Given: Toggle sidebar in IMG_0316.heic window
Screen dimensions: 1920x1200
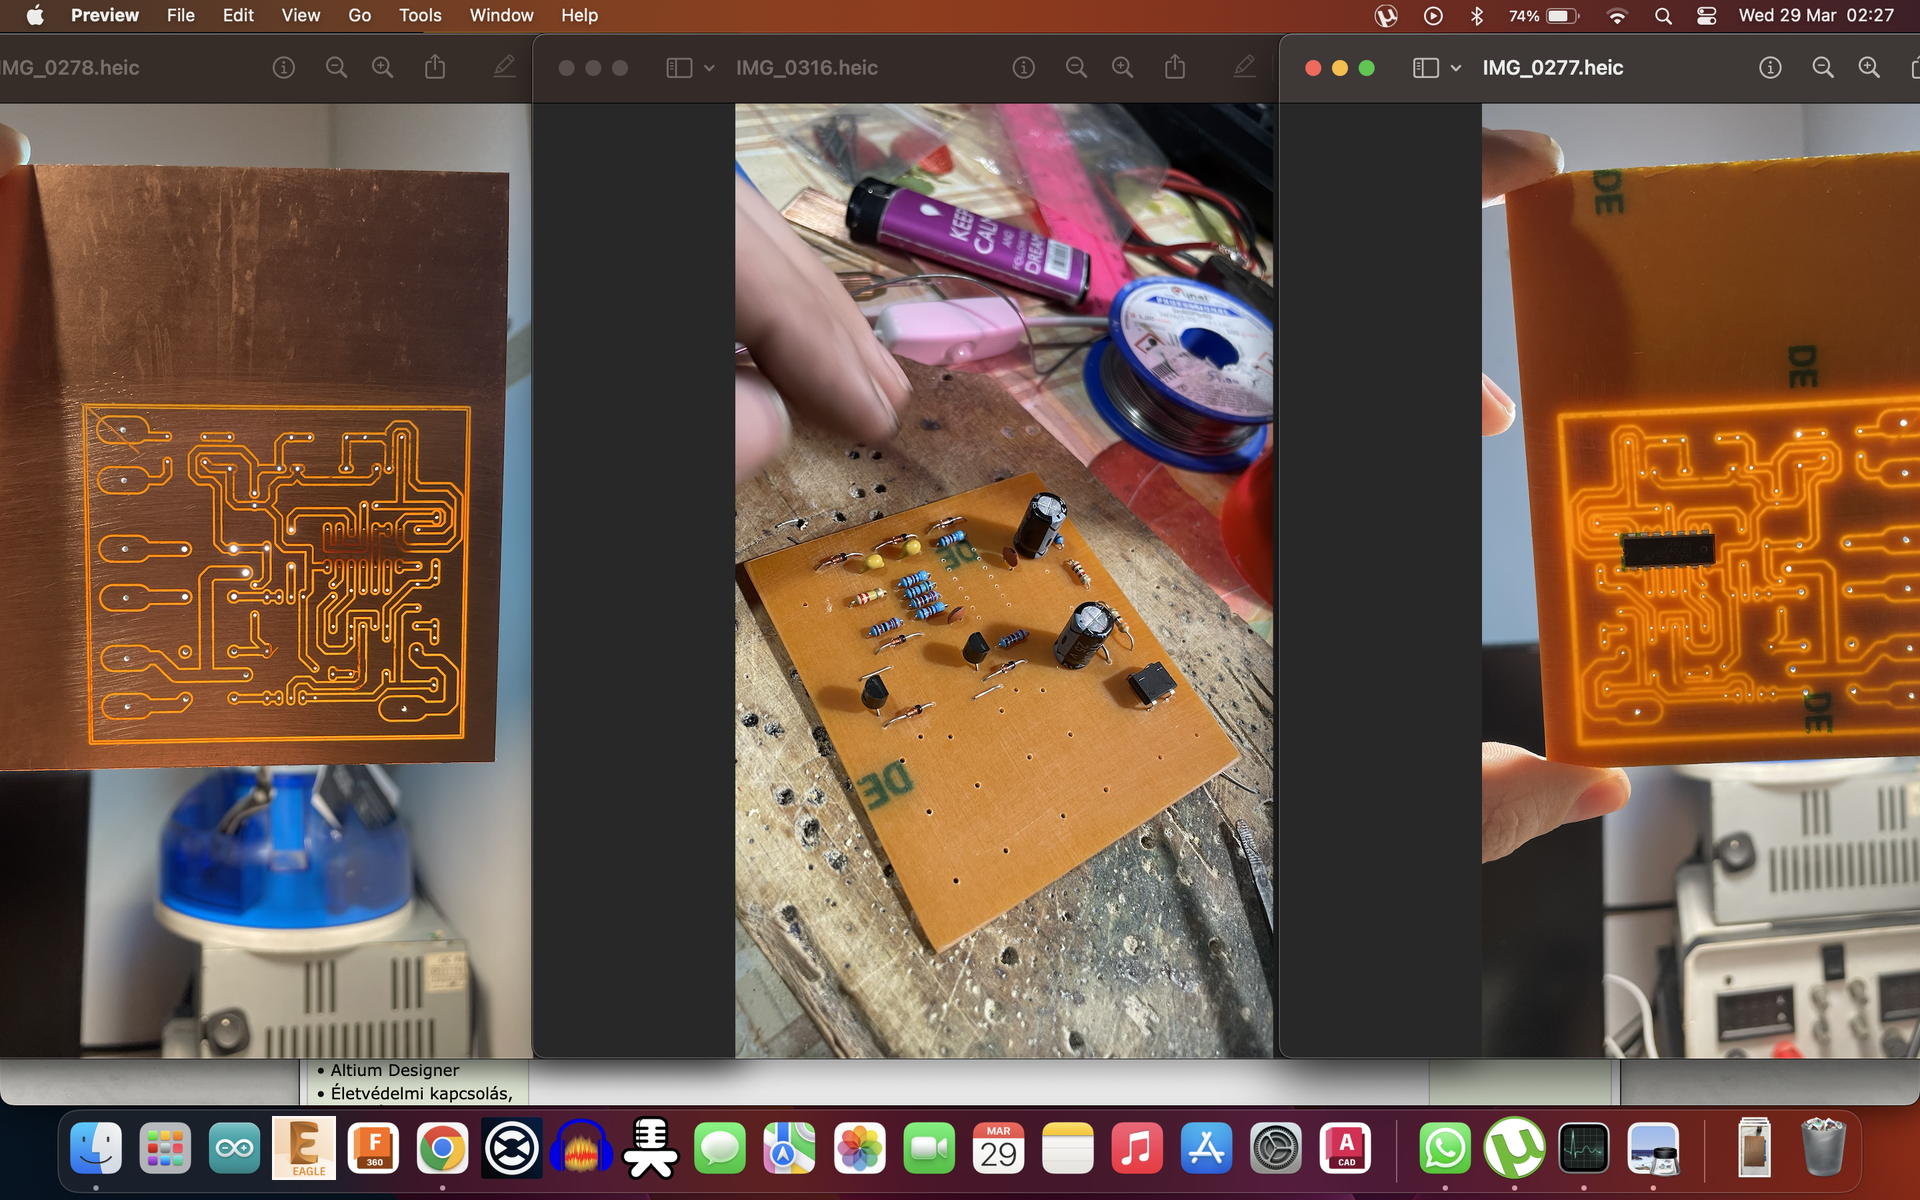Looking at the screenshot, I should pyautogui.click(x=679, y=68).
